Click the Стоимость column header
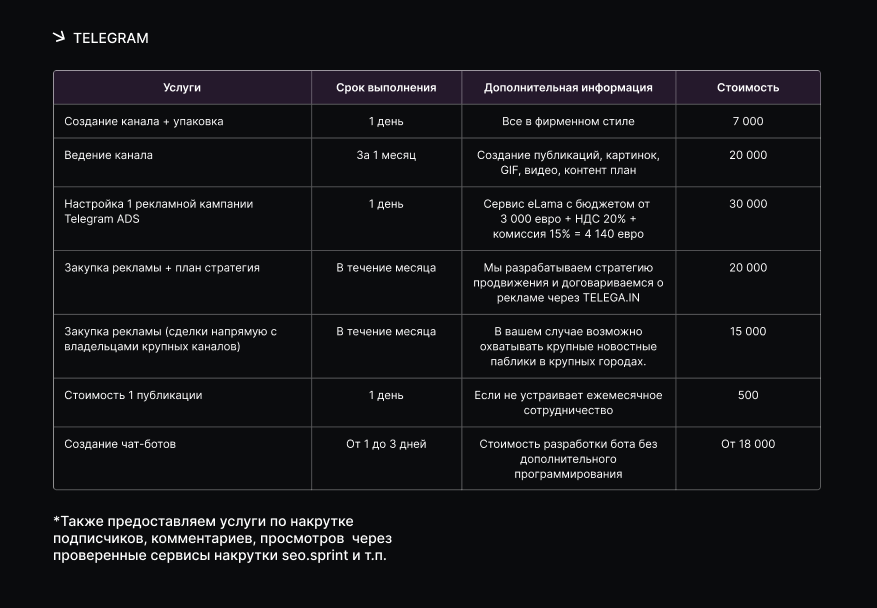The width and height of the screenshot is (877, 608). [748, 88]
